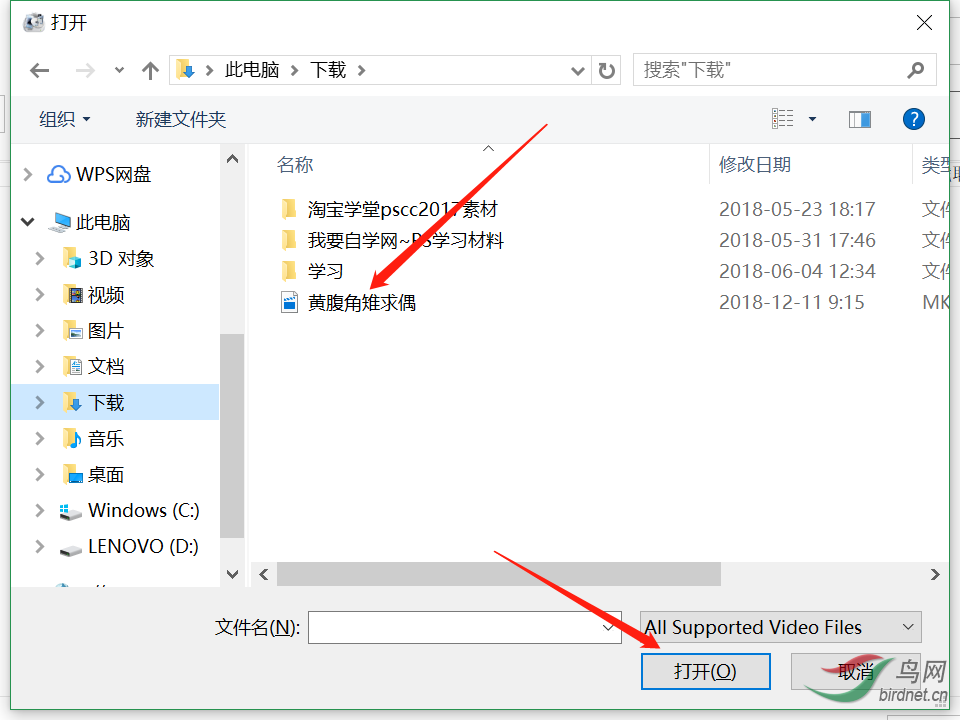This screenshot has width=960, height=720.
Task: Select Windows (C:) drive in sidebar
Action: click(144, 511)
